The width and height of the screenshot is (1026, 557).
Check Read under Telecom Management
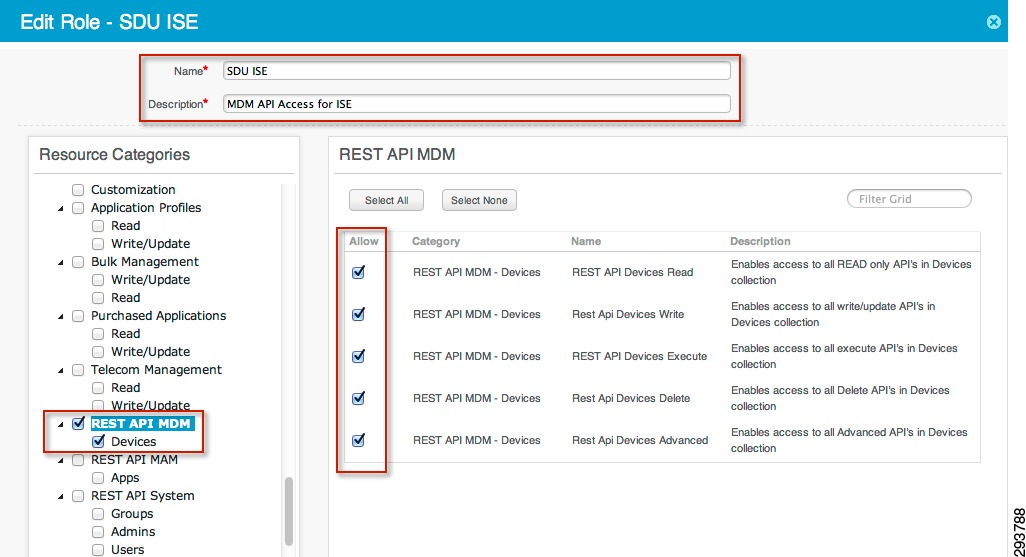click(97, 388)
